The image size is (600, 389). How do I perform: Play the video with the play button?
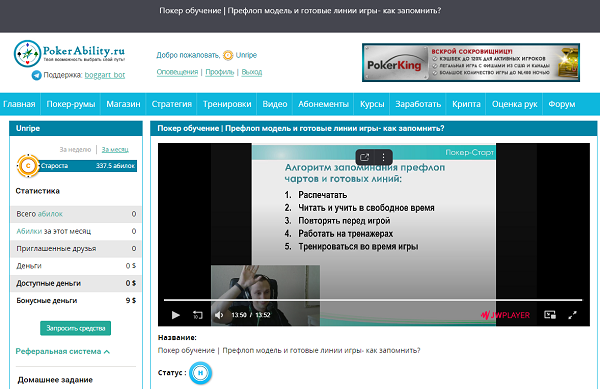pyautogui.click(x=176, y=315)
